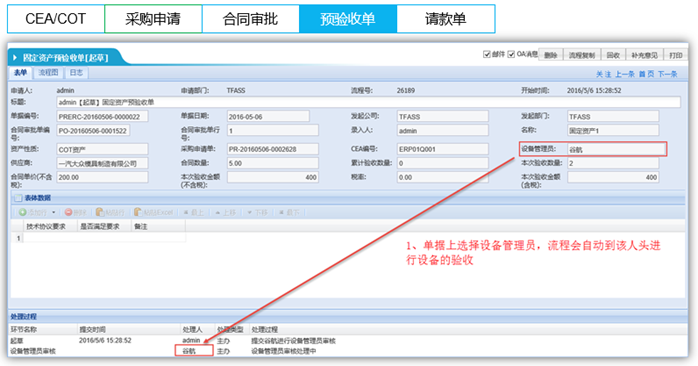Click the 补充意见 button
698x366 pixels.
pyautogui.click(x=644, y=55)
